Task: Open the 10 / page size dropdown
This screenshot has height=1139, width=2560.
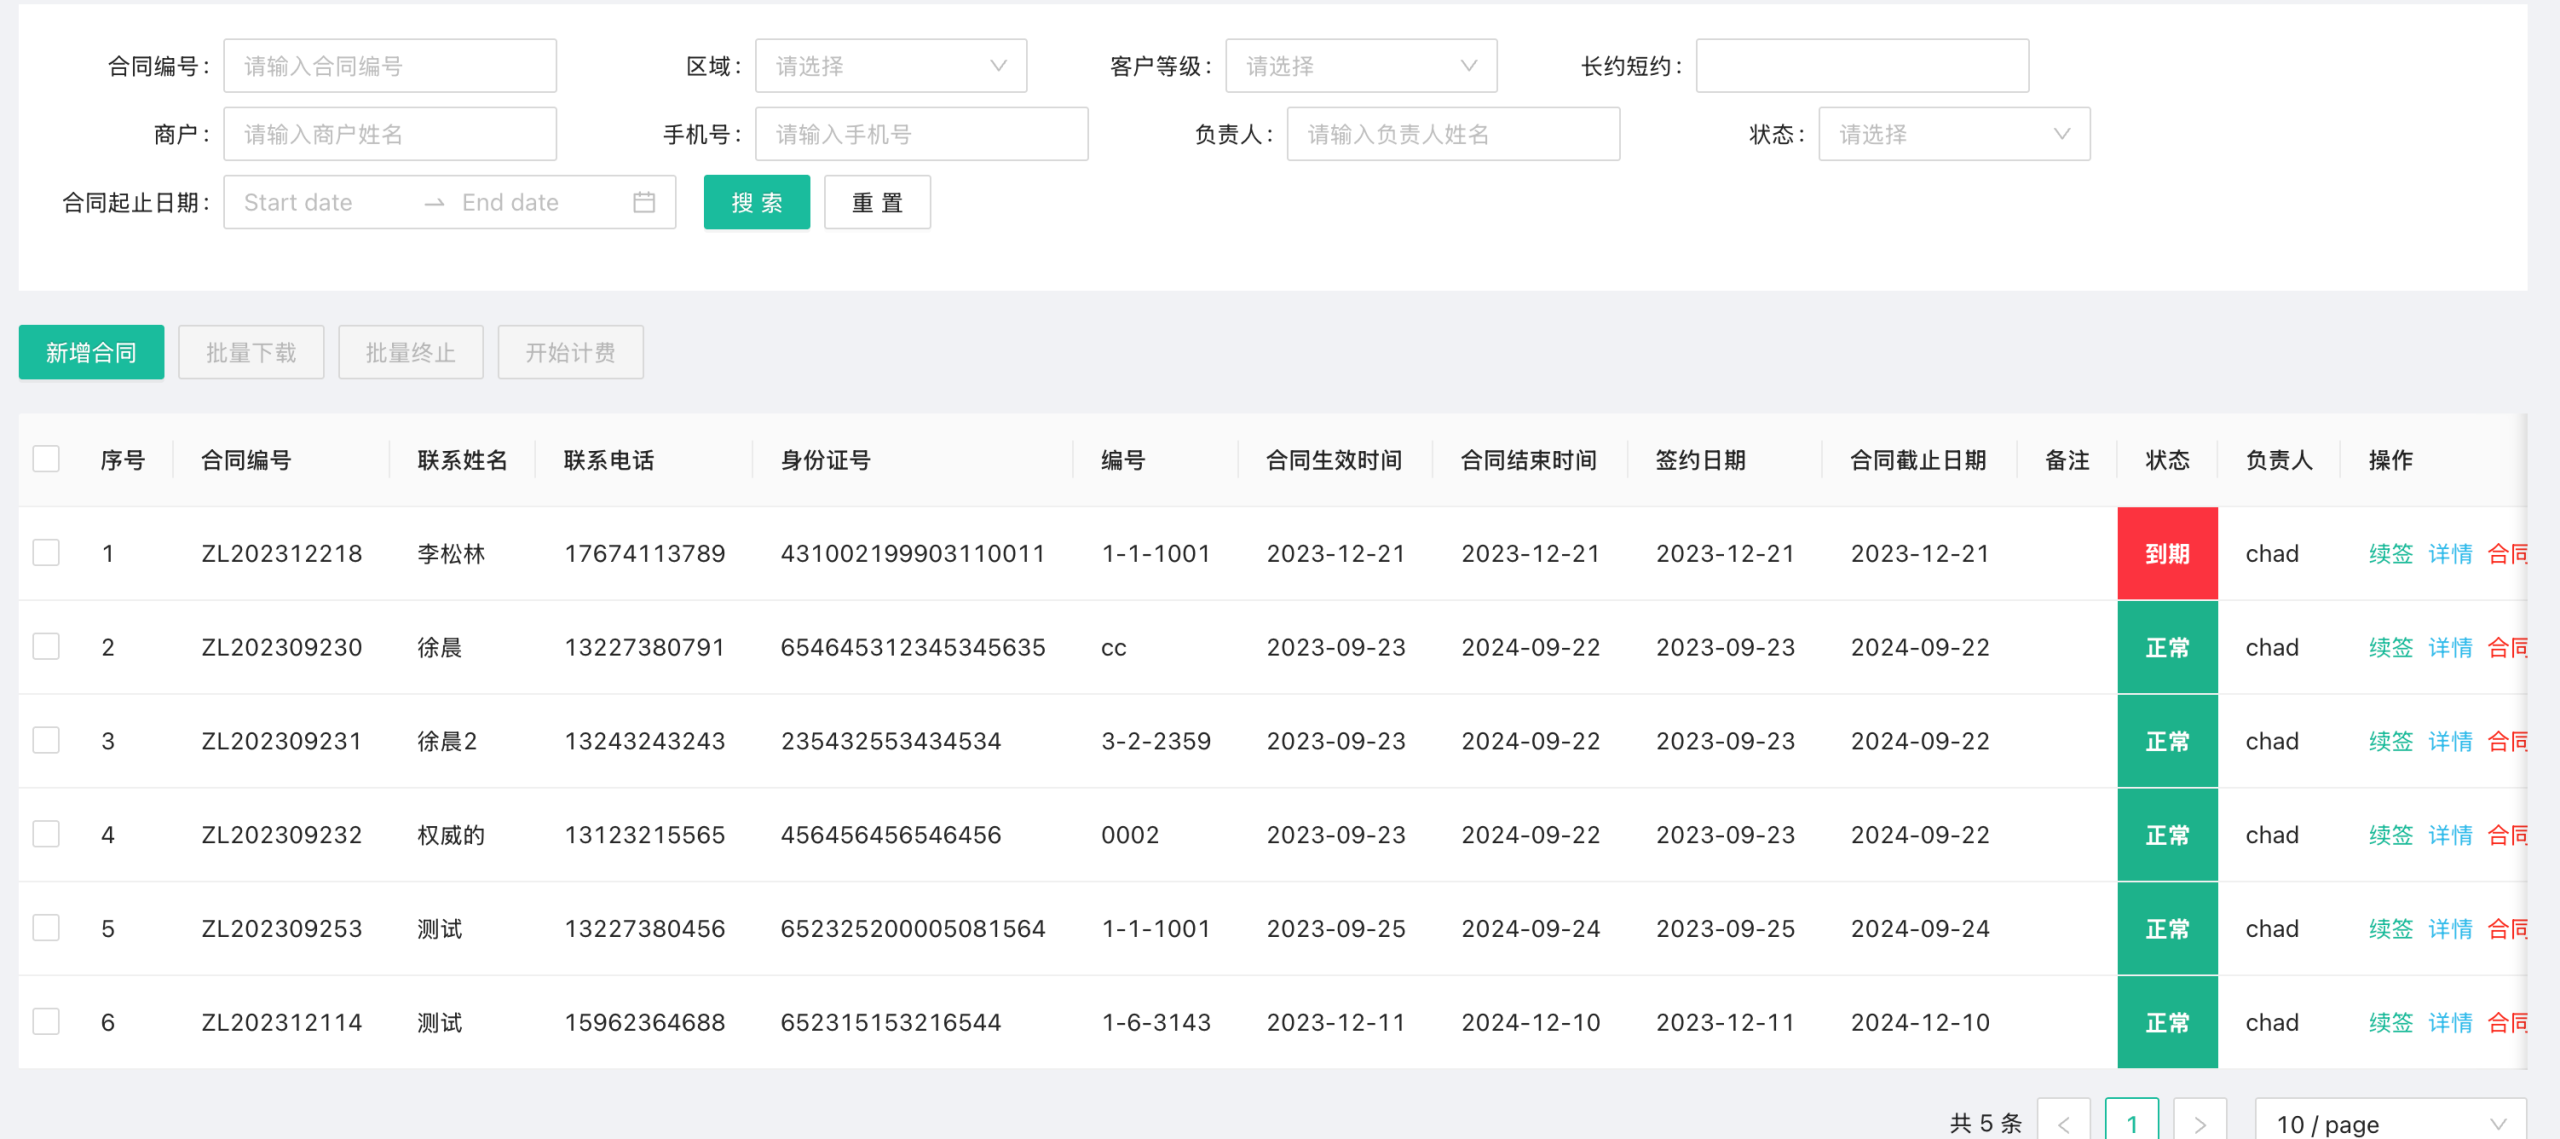Action: click(x=2390, y=1123)
